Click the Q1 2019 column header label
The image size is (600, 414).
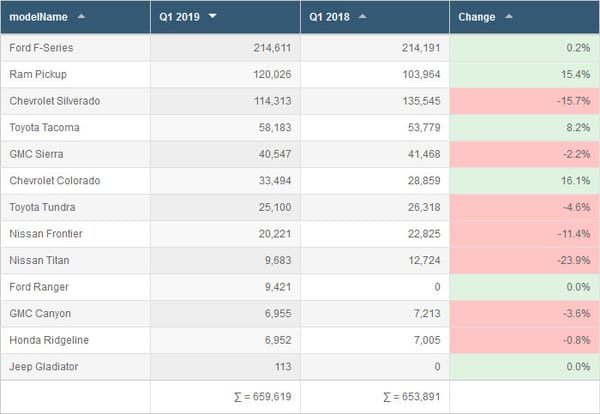pos(179,17)
